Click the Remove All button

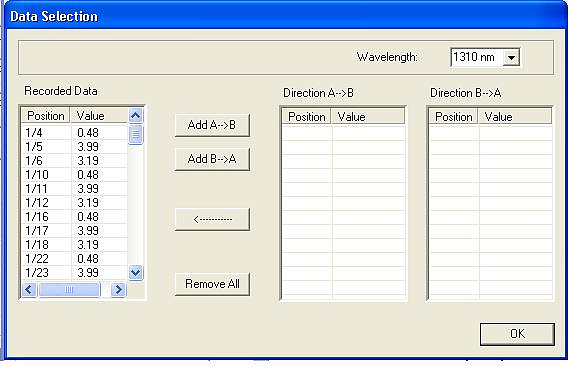212,284
